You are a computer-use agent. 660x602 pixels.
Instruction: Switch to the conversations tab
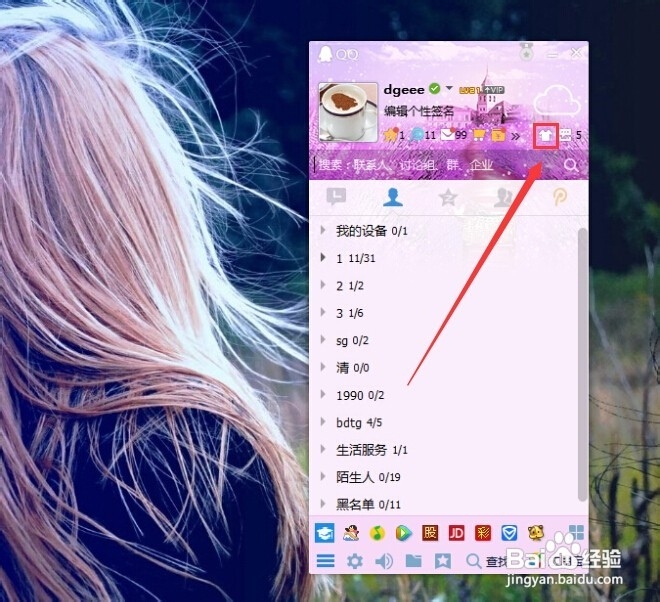(336, 197)
